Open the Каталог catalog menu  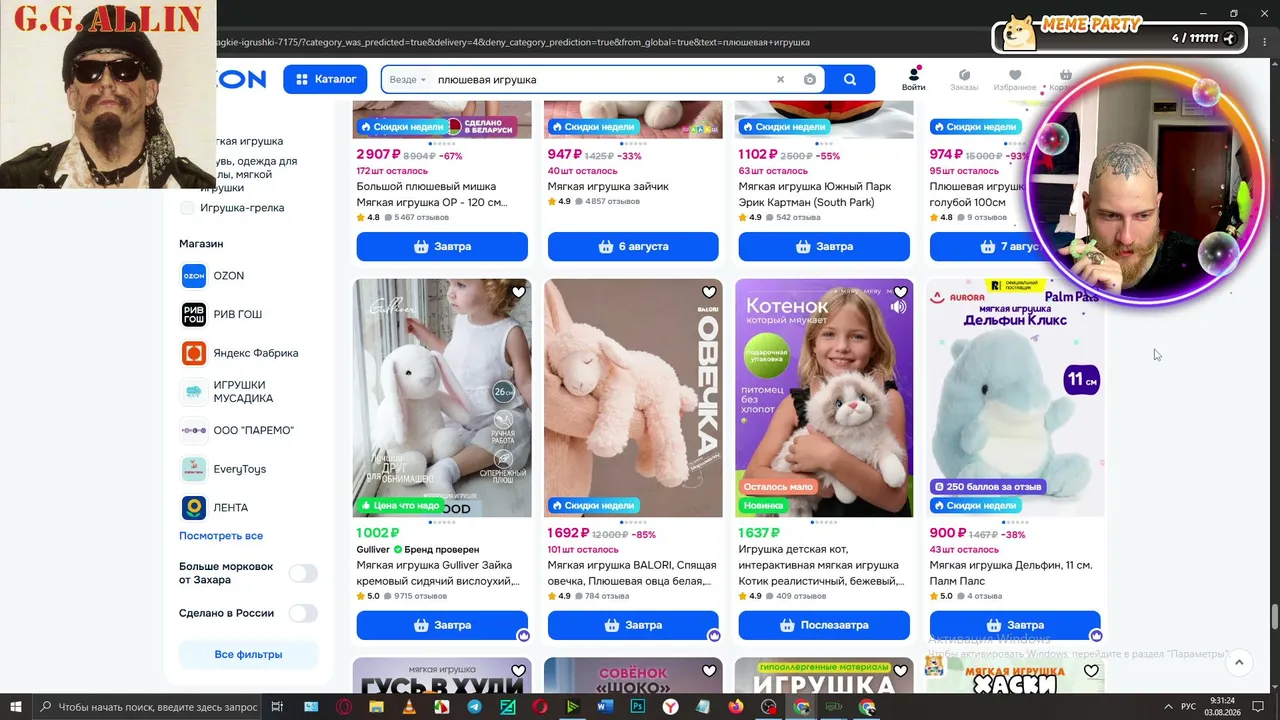point(325,79)
